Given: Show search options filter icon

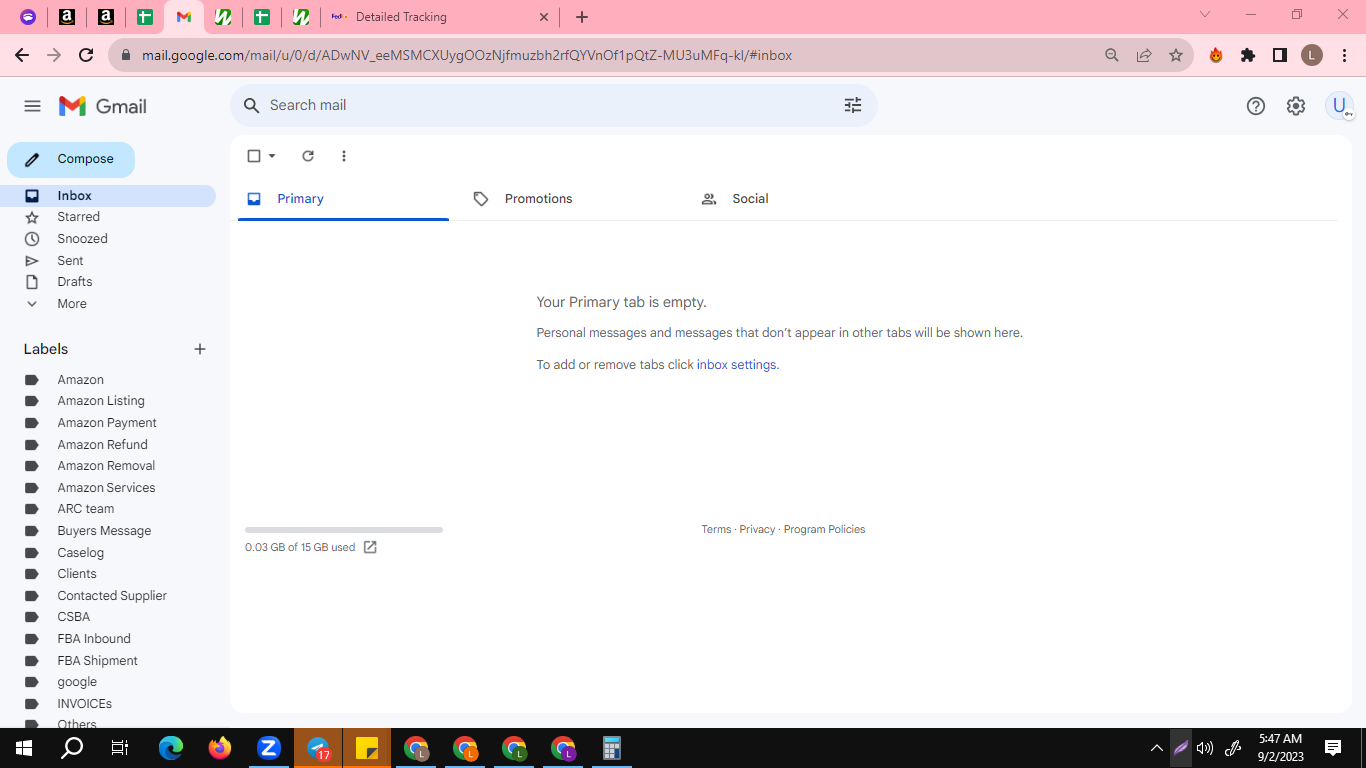Looking at the screenshot, I should click(x=853, y=105).
